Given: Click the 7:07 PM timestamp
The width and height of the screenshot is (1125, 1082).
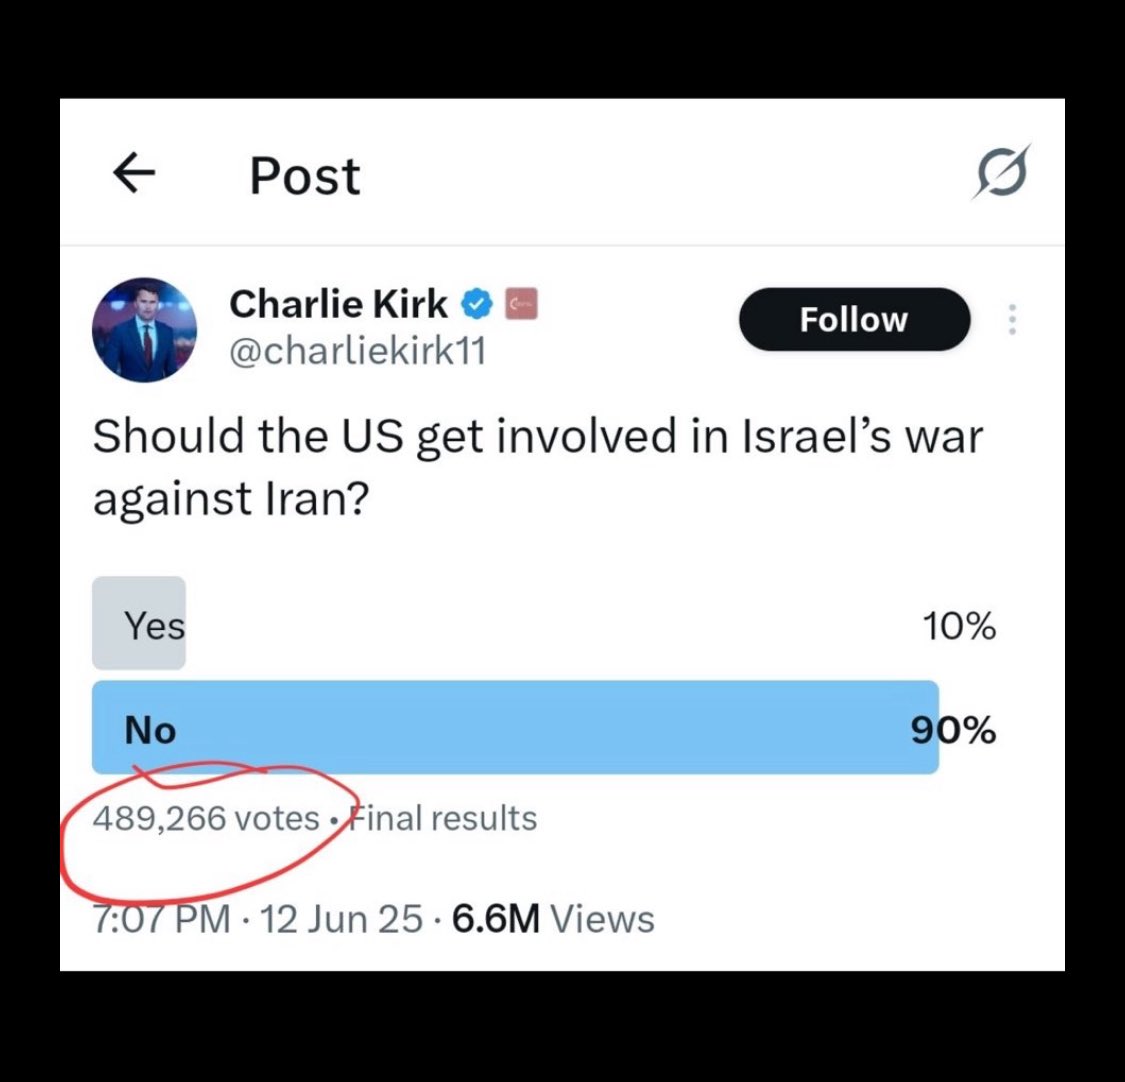Looking at the screenshot, I should [162, 919].
